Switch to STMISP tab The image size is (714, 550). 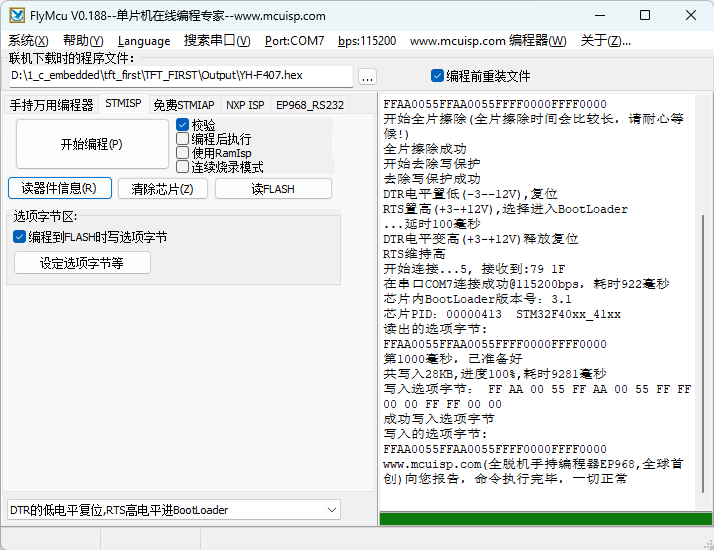click(x=123, y=103)
